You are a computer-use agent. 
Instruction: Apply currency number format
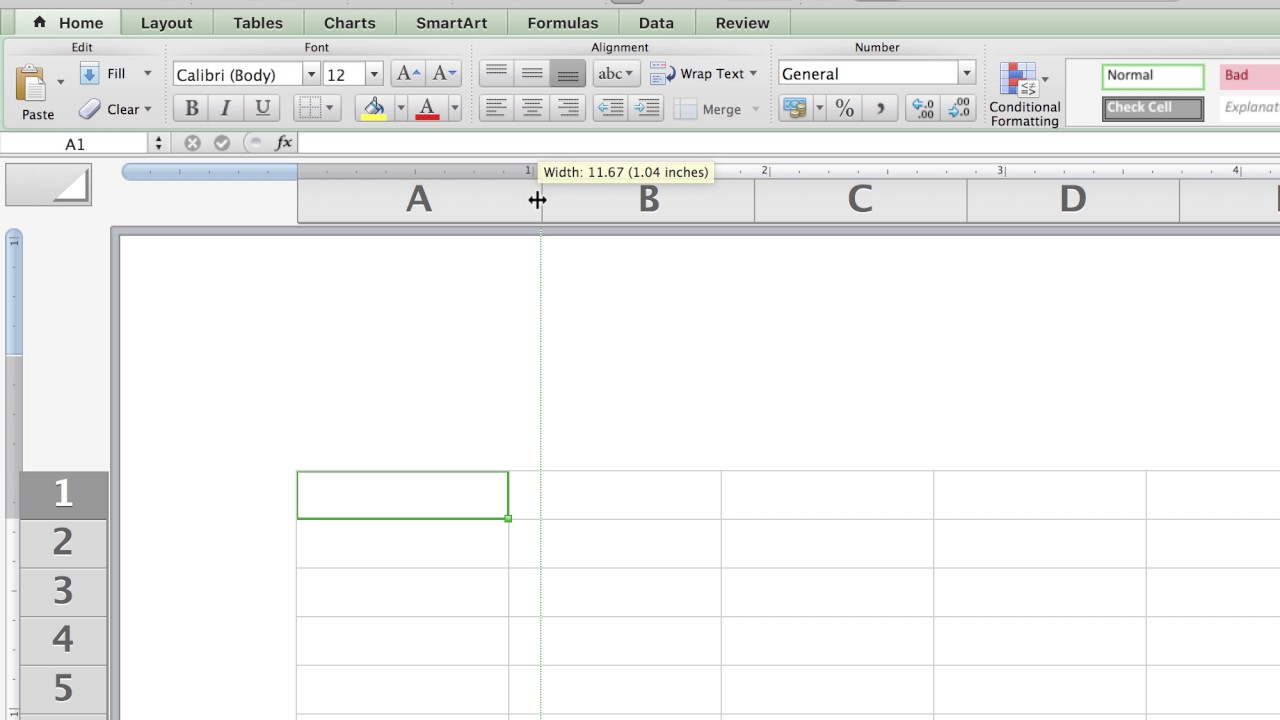pyautogui.click(x=795, y=109)
